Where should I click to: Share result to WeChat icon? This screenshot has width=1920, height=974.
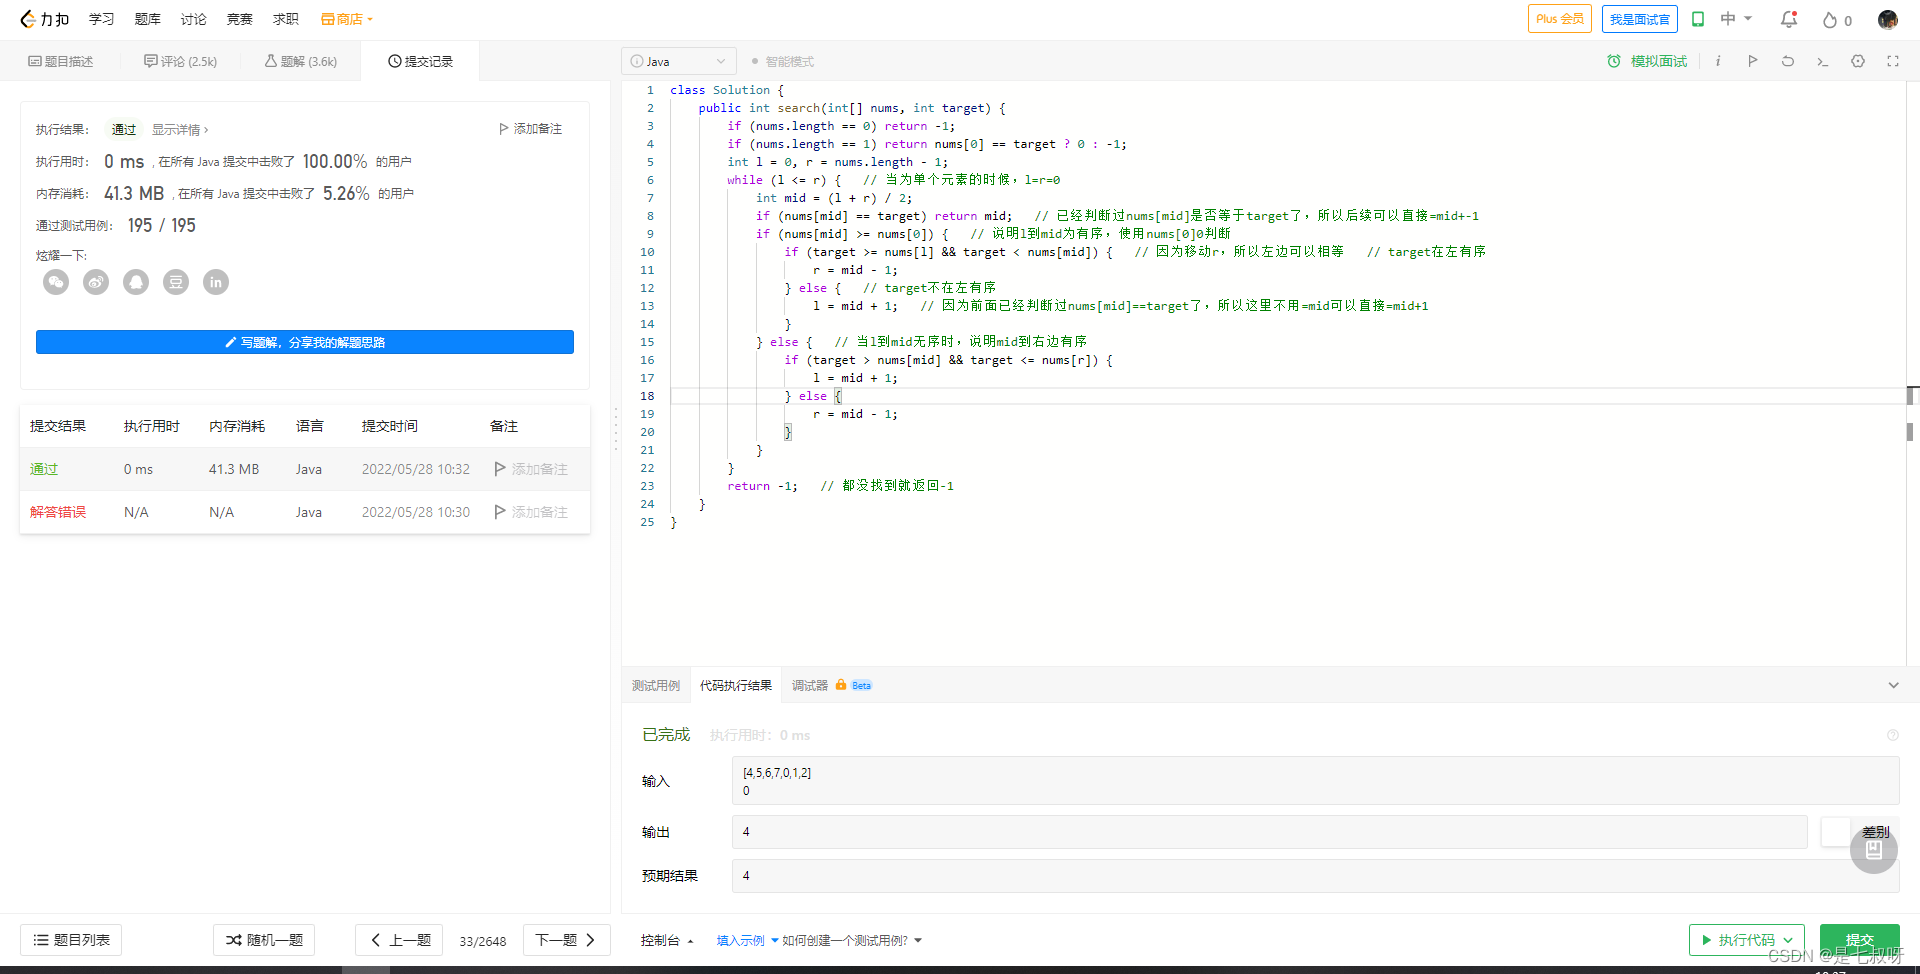click(56, 282)
